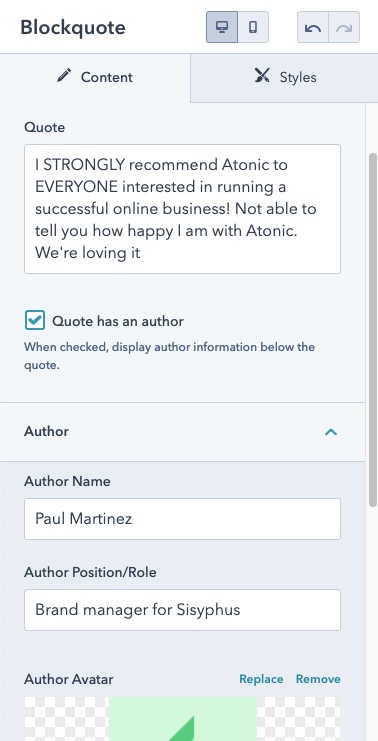
Task: Edit the Author Position/Role field
Action: (182, 610)
